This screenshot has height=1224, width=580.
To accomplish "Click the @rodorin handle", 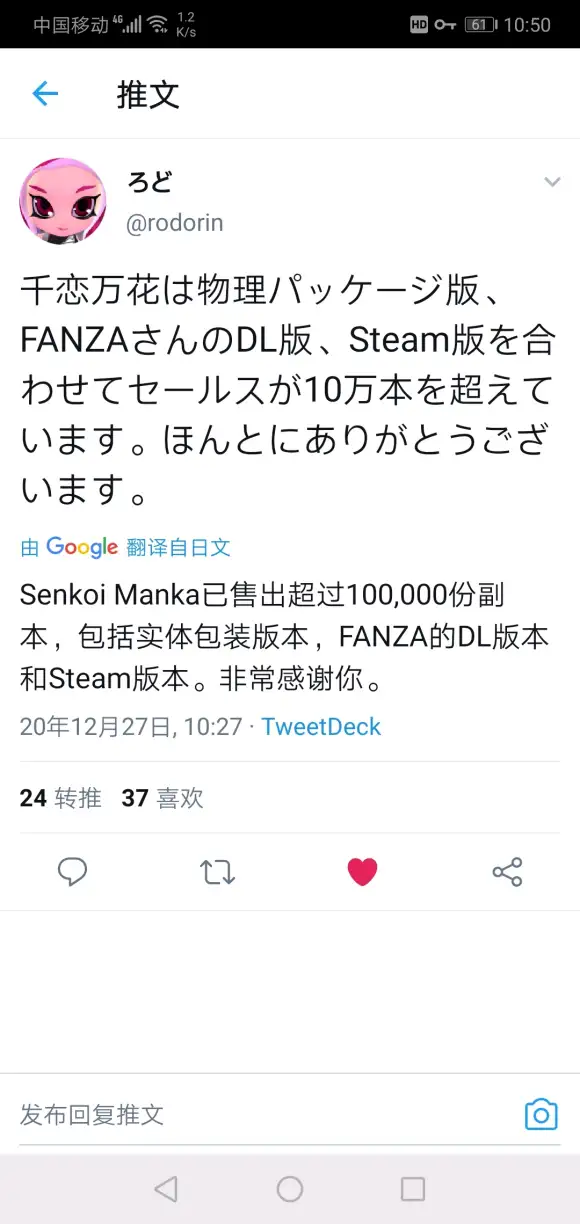I will click(174, 223).
